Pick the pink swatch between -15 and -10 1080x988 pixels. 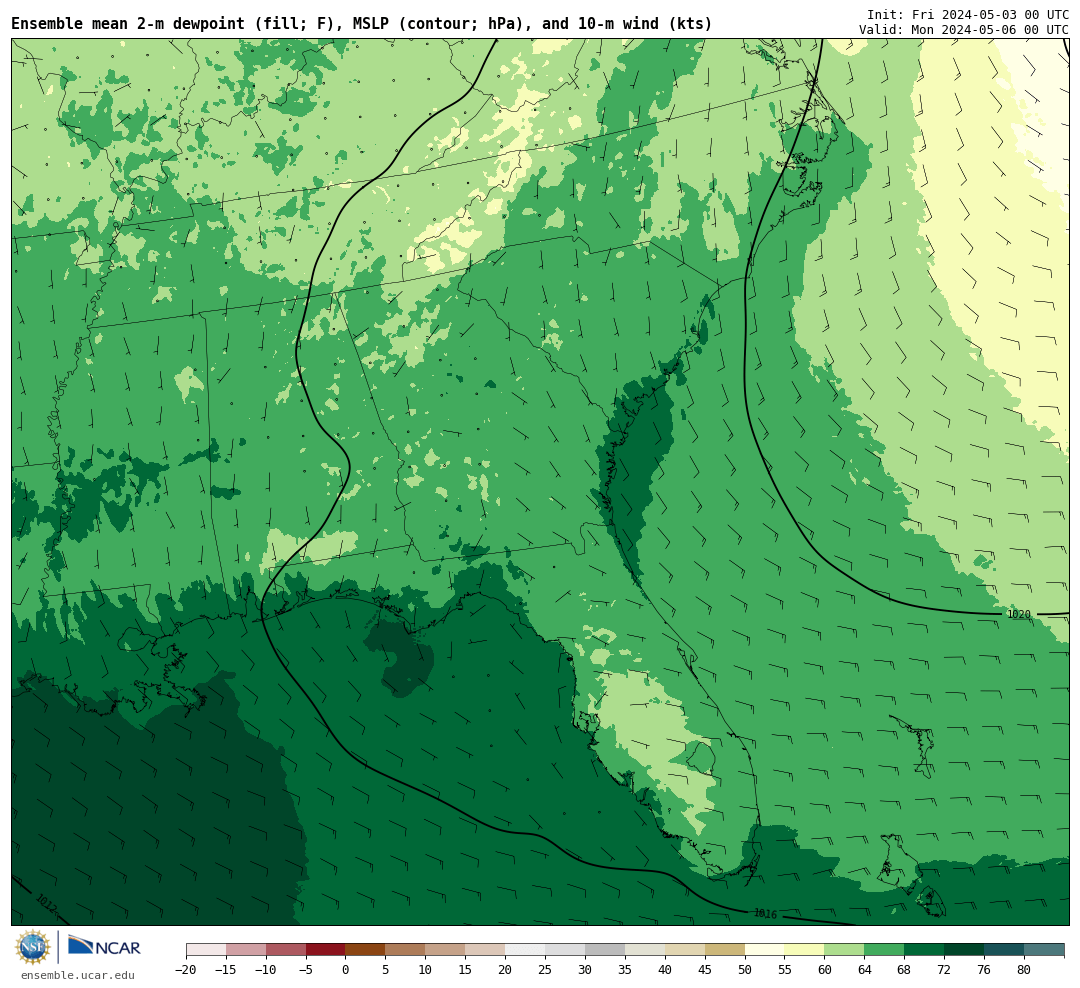point(245,950)
